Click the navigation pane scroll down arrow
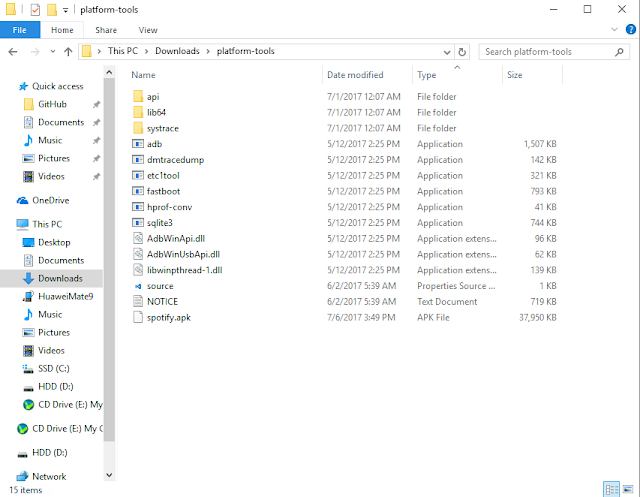This screenshot has height=497, width=640. (x=109, y=475)
